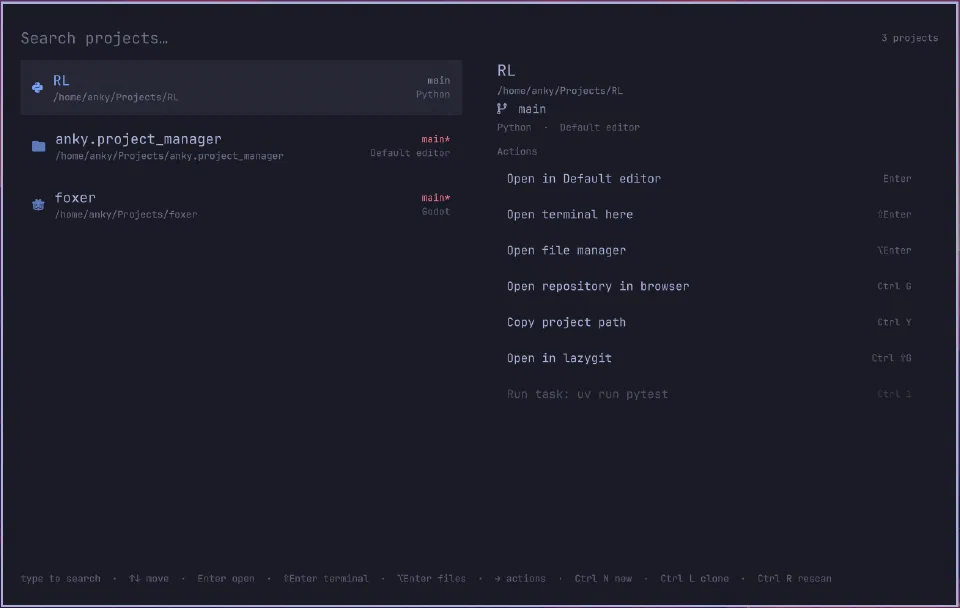The height and width of the screenshot is (608, 960).
Task: Click the Godot icon beside foxer
Action: click(x=38, y=205)
